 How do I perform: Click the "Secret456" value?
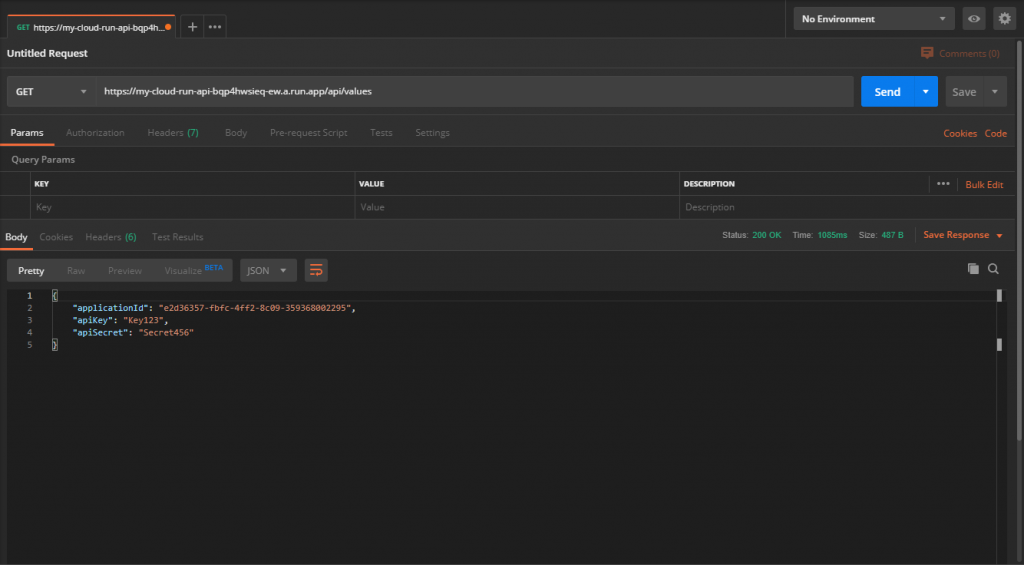pos(166,332)
